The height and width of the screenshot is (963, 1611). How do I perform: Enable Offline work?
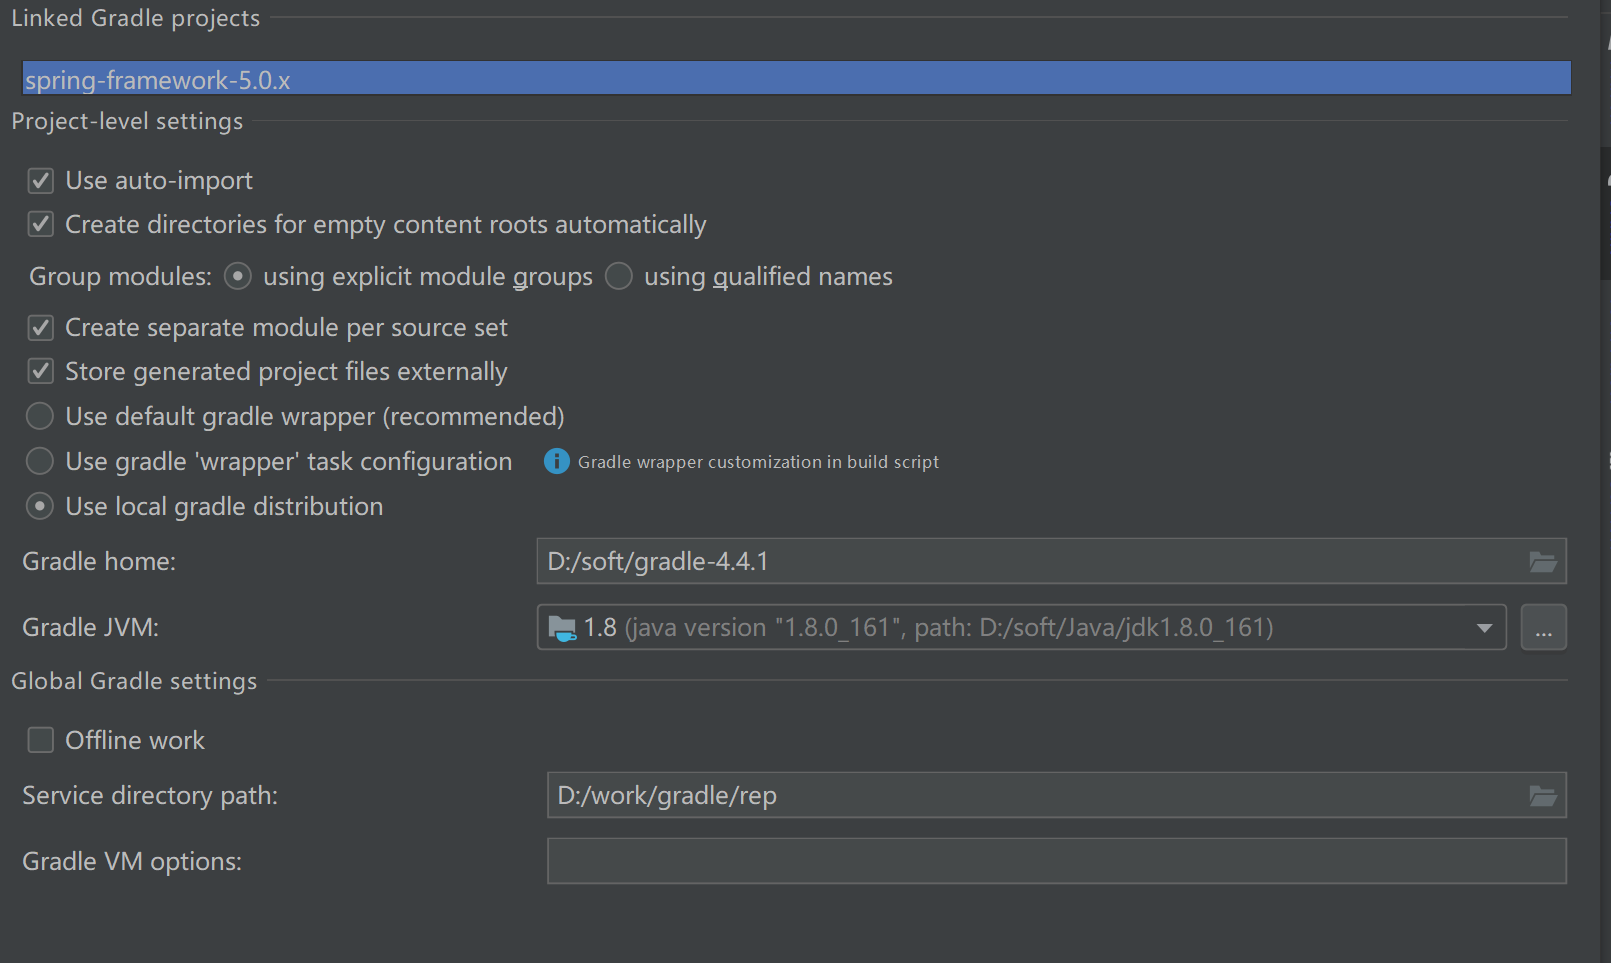pyautogui.click(x=40, y=740)
